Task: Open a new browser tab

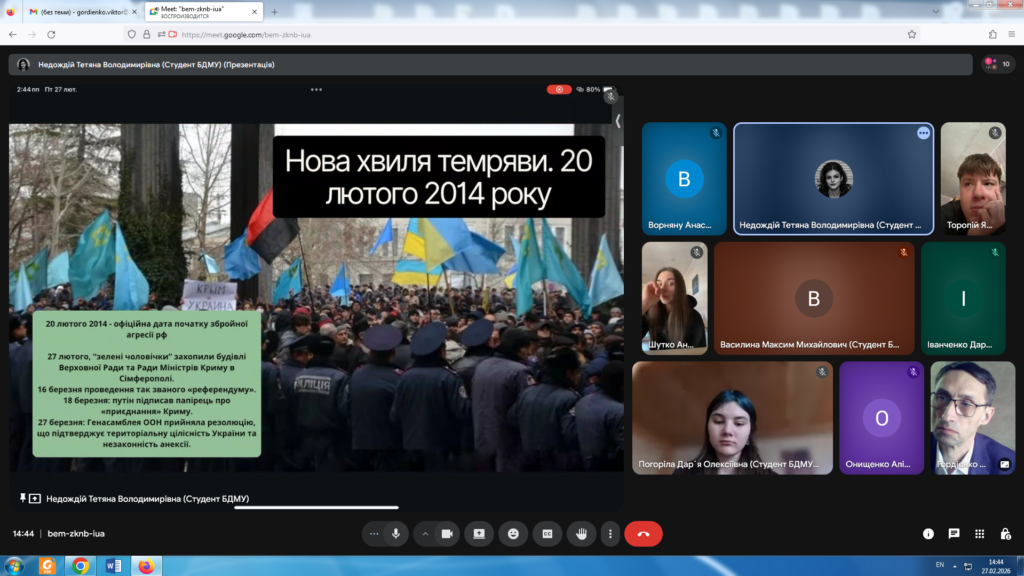Action: 275,11
